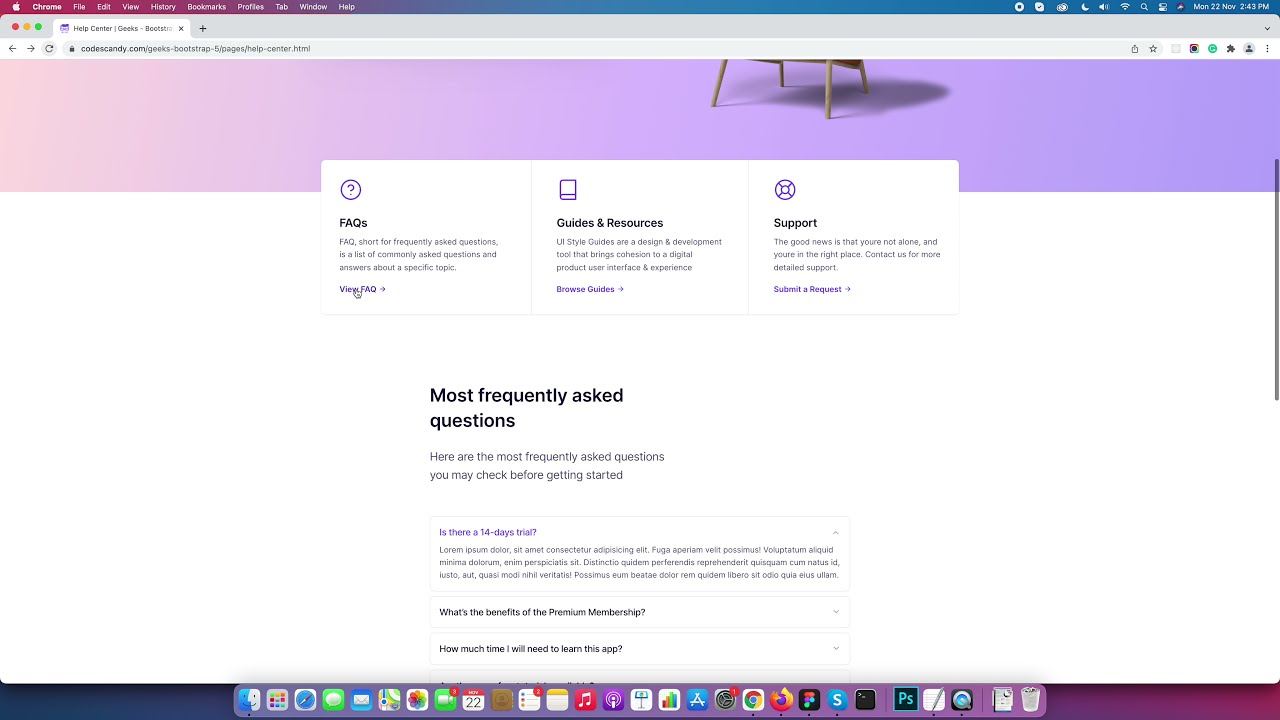
Task: Open Figma from the Dock
Action: point(810,700)
